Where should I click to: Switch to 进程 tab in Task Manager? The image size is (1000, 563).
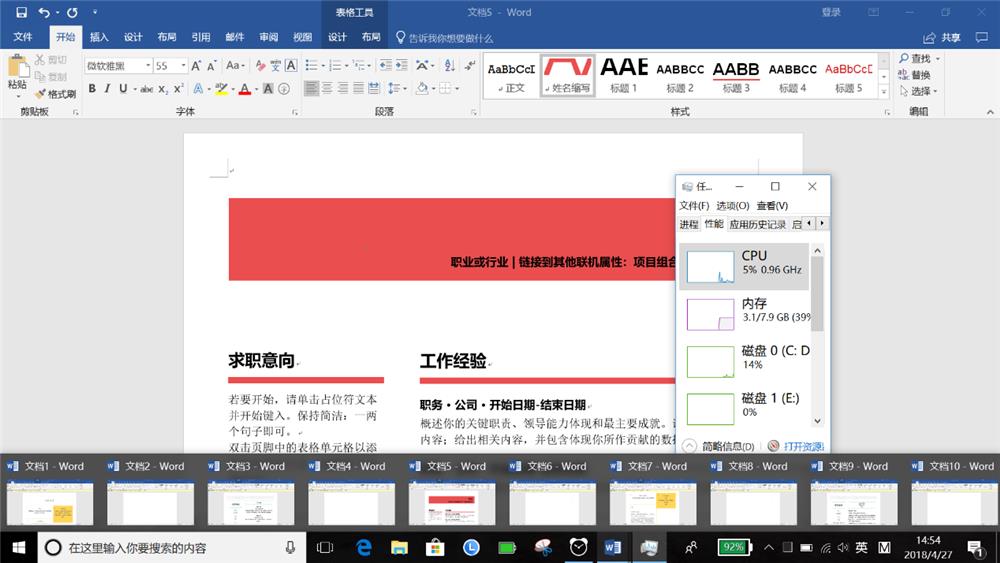[689, 224]
